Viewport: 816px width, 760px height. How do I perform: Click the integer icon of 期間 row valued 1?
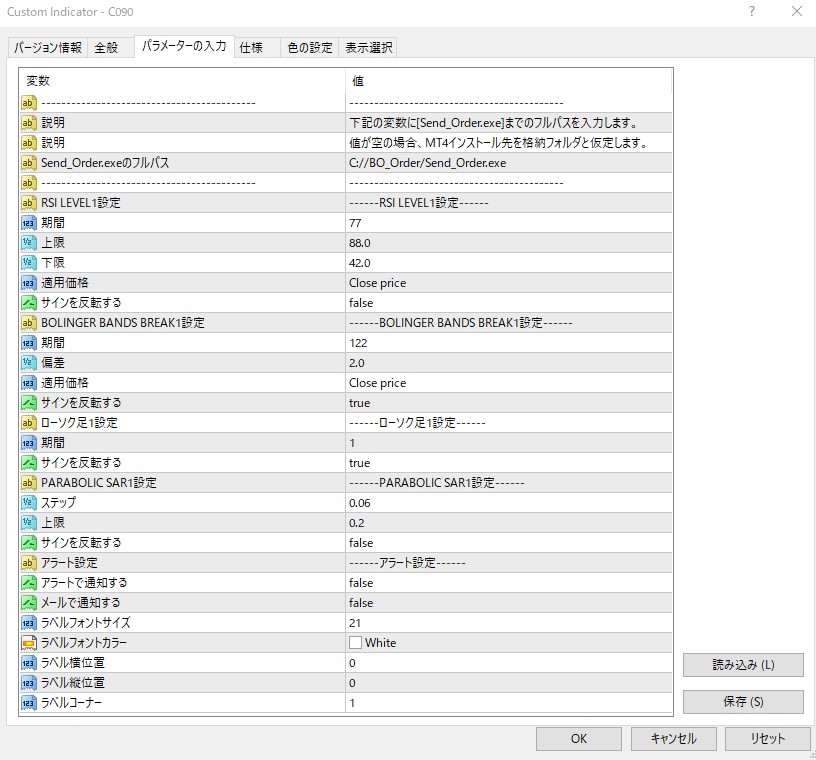pyautogui.click(x=29, y=443)
